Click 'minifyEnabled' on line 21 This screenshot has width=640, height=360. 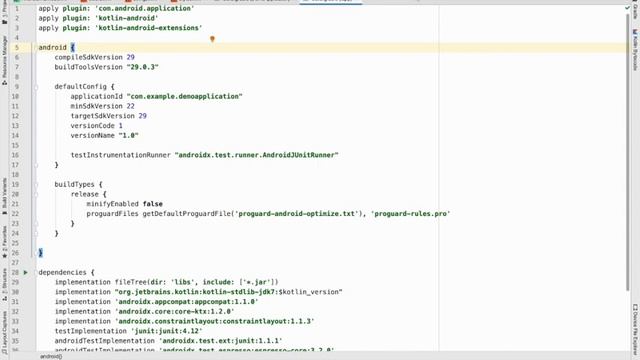pyautogui.click(x=112, y=204)
